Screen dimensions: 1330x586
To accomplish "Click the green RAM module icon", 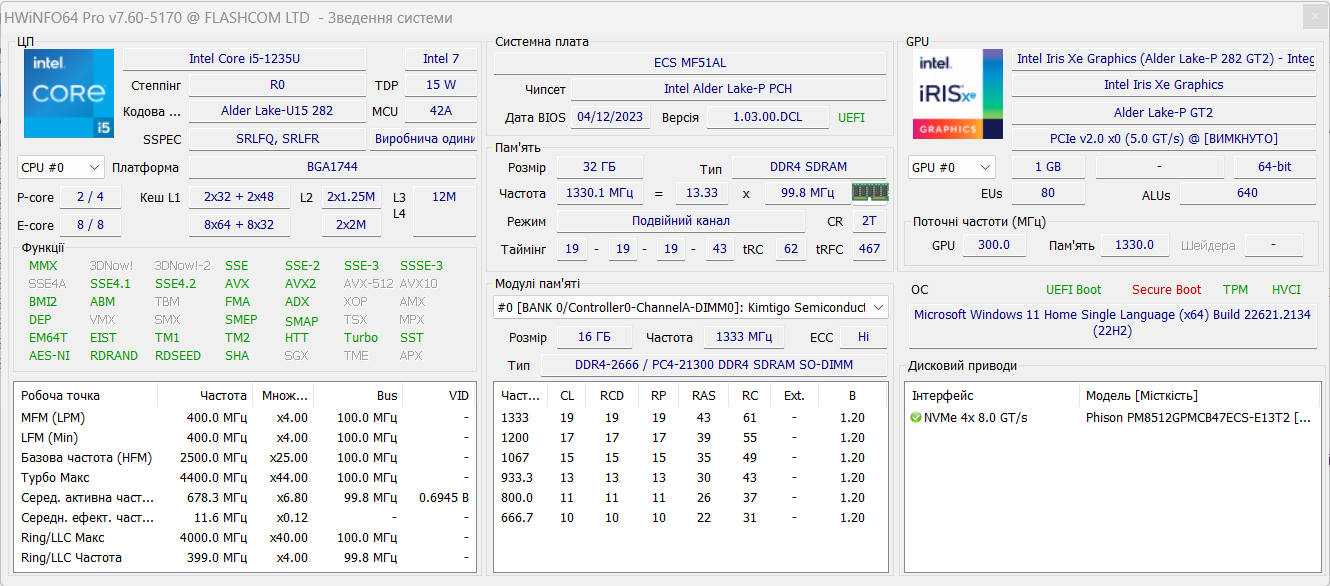I will (870, 192).
